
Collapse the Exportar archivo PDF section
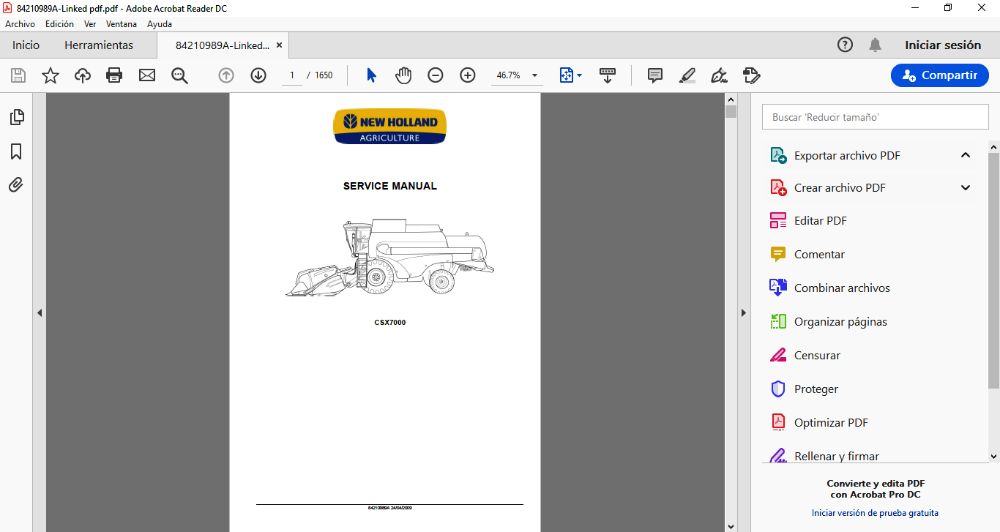[x=965, y=155]
